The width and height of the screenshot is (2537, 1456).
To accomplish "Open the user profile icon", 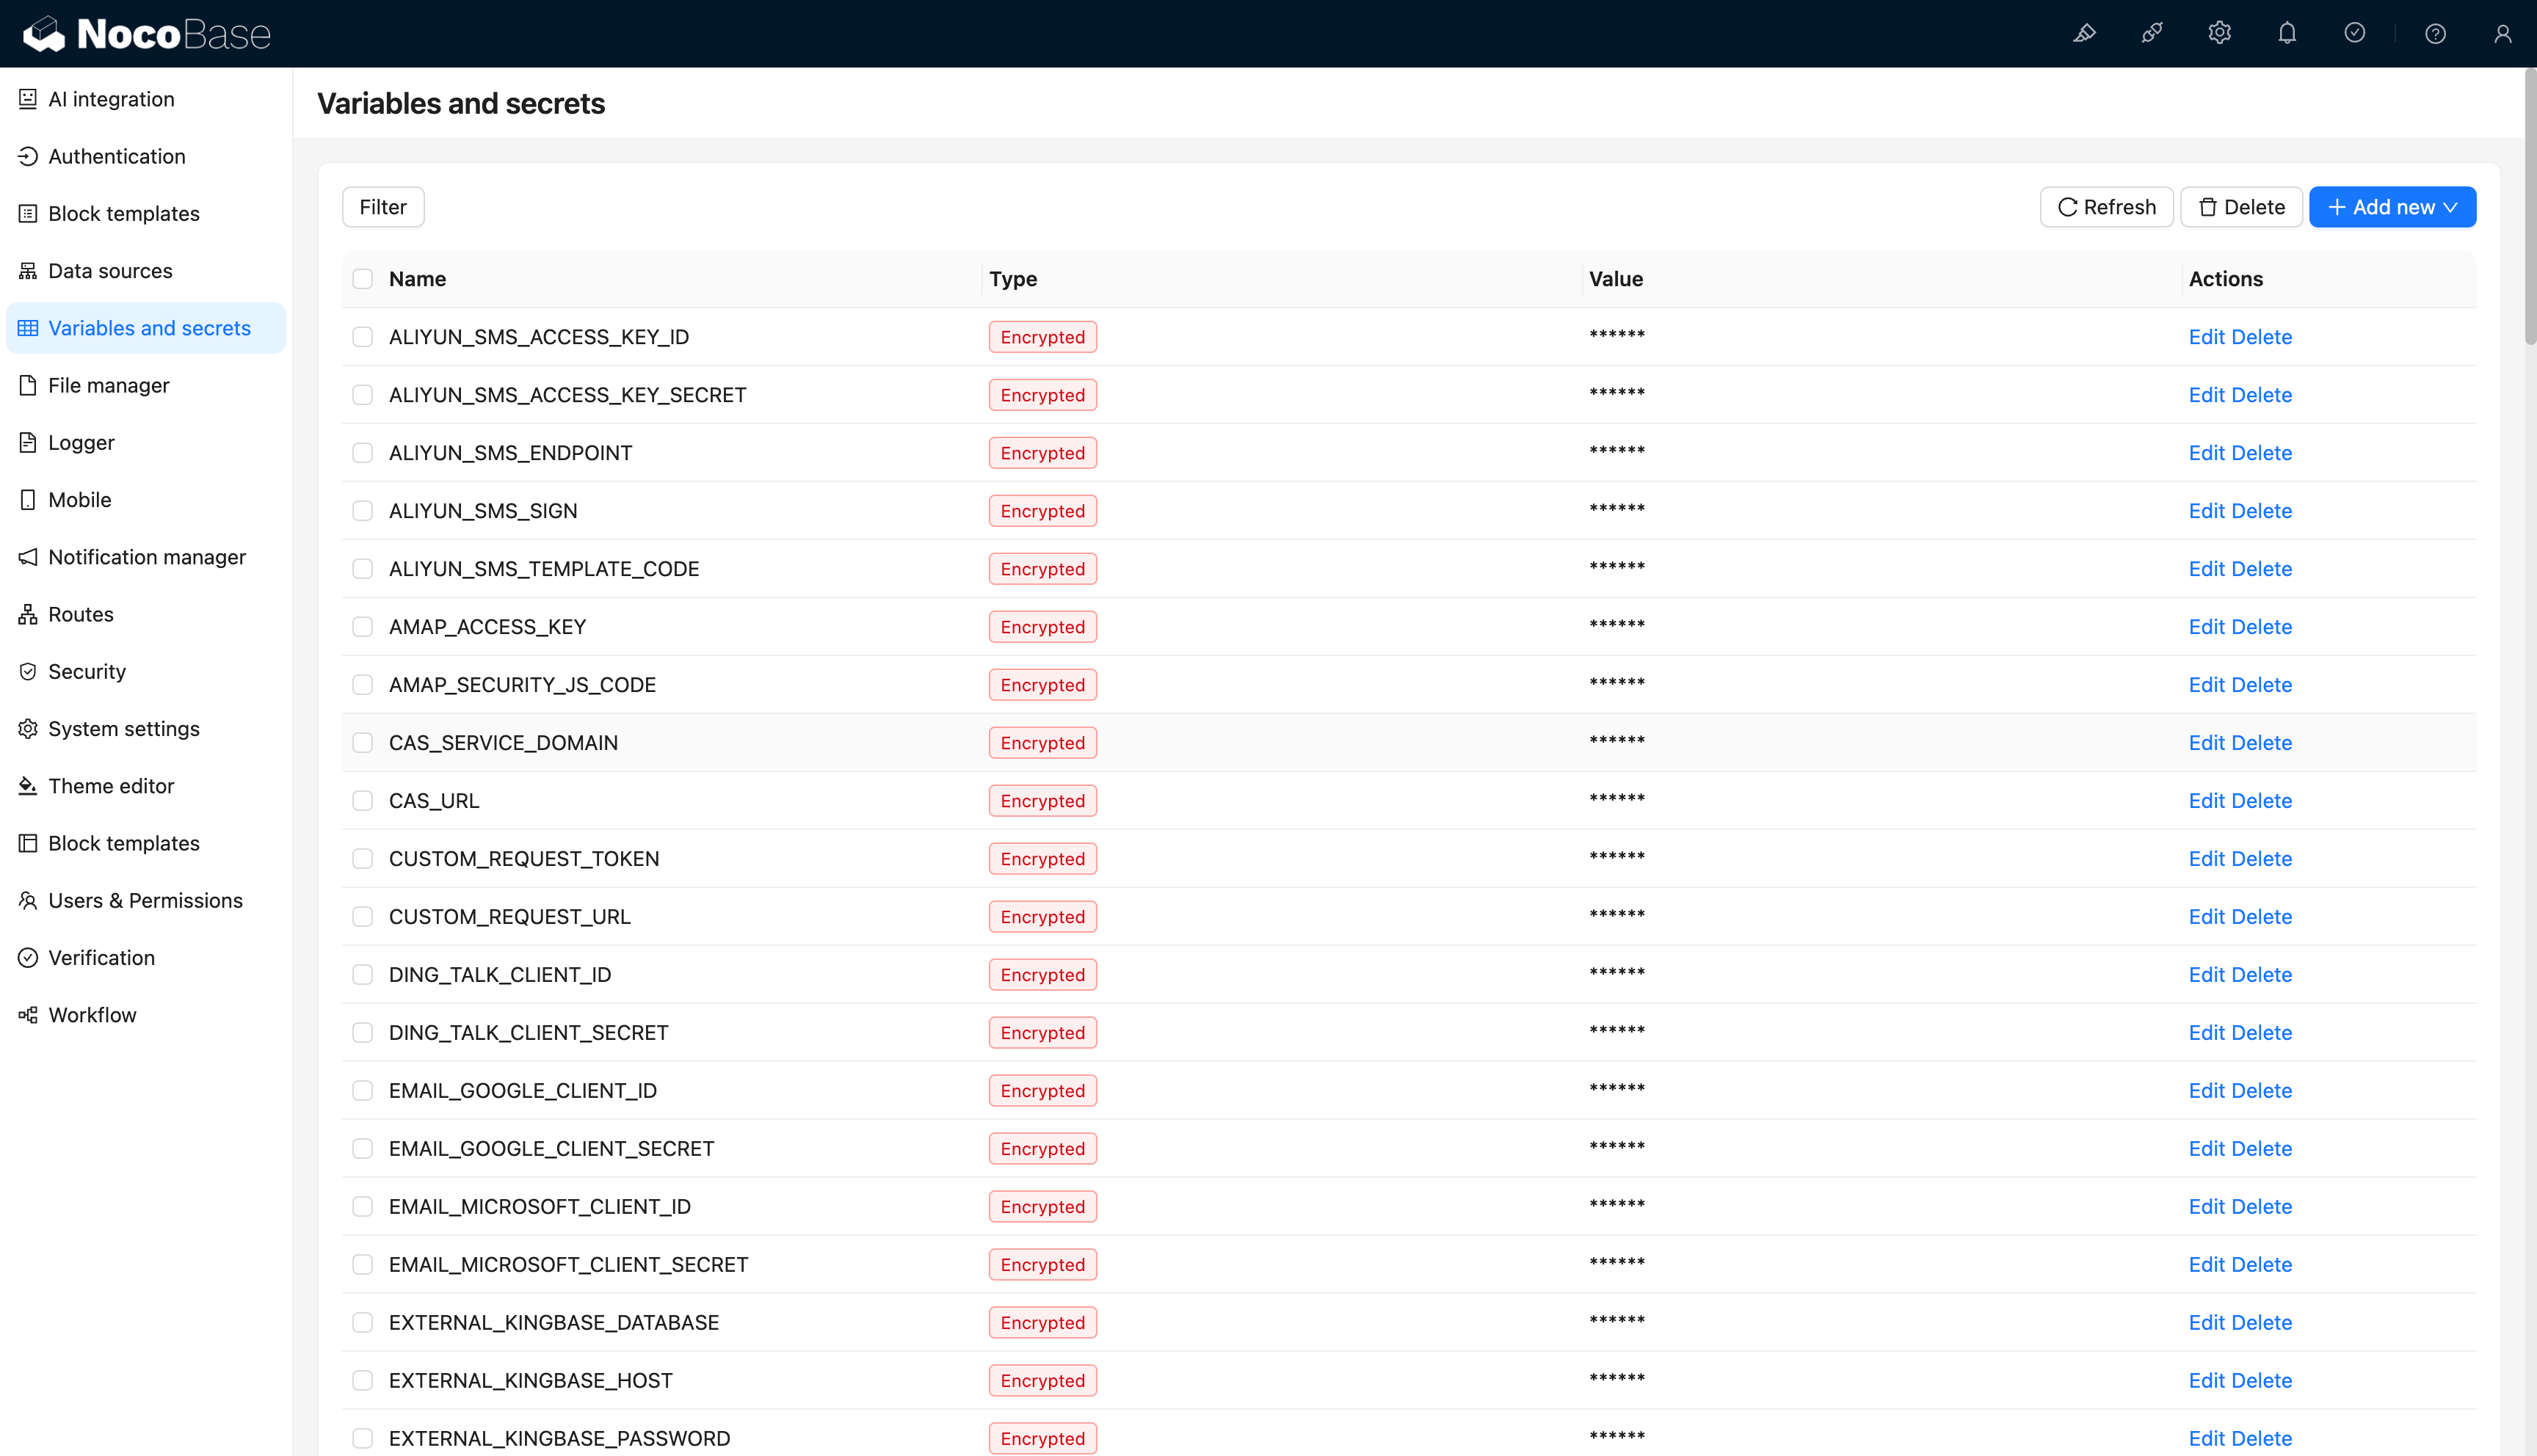I will point(2503,33).
